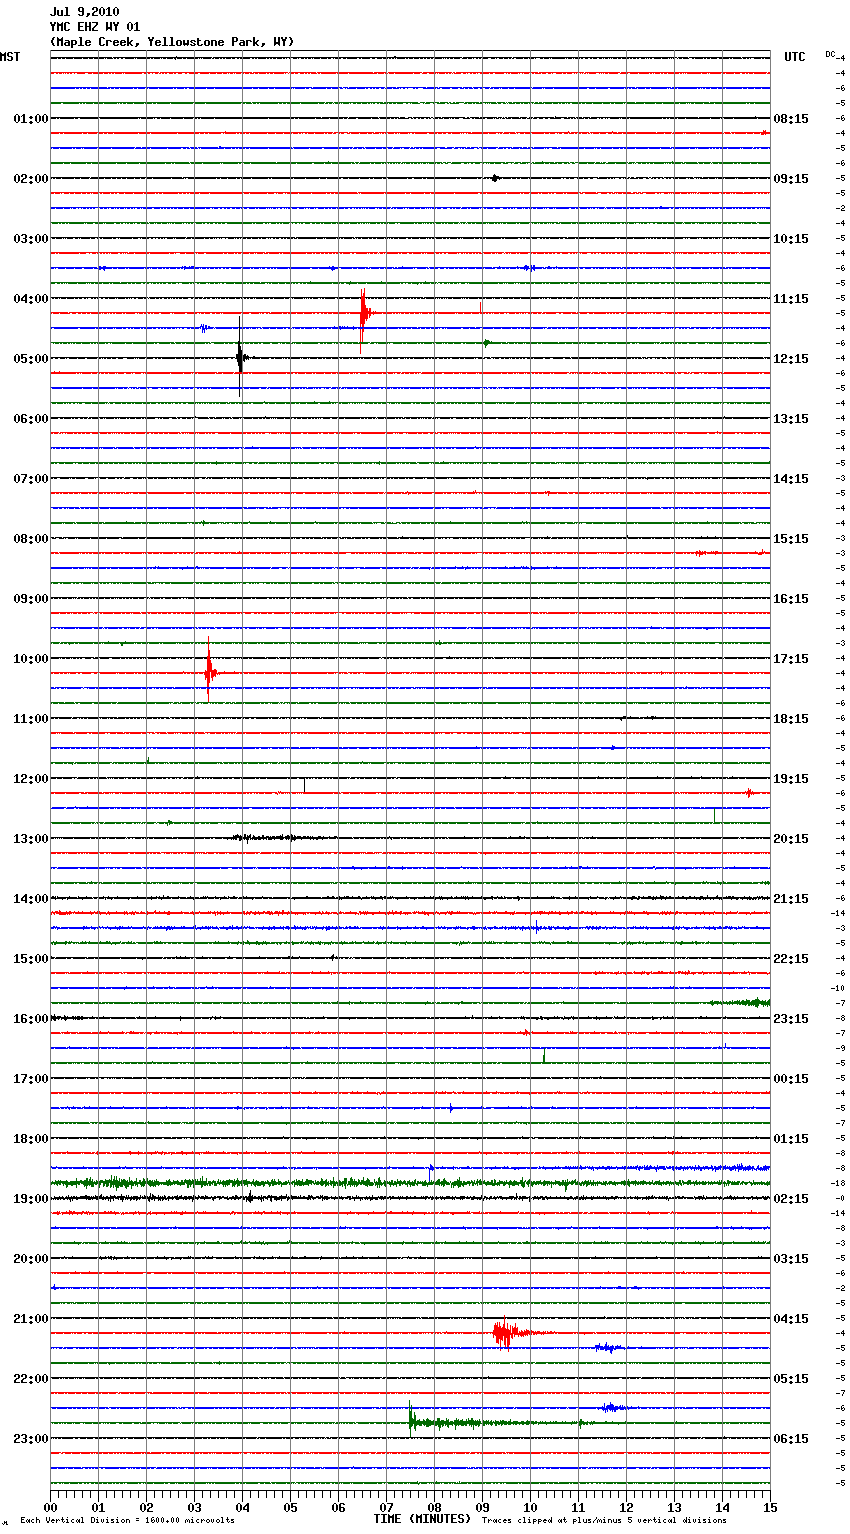Click the '00' minute tick on the time axis

point(51,1506)
